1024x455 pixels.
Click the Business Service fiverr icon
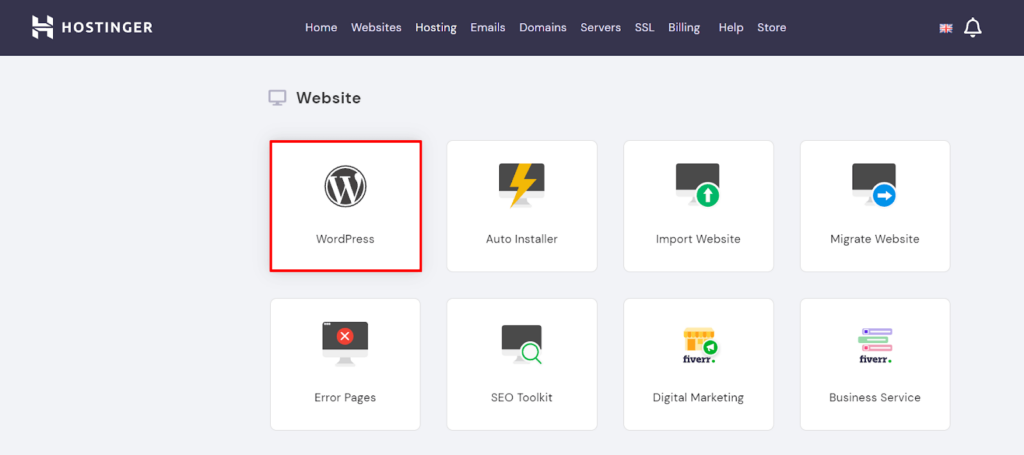pos(875,345)
